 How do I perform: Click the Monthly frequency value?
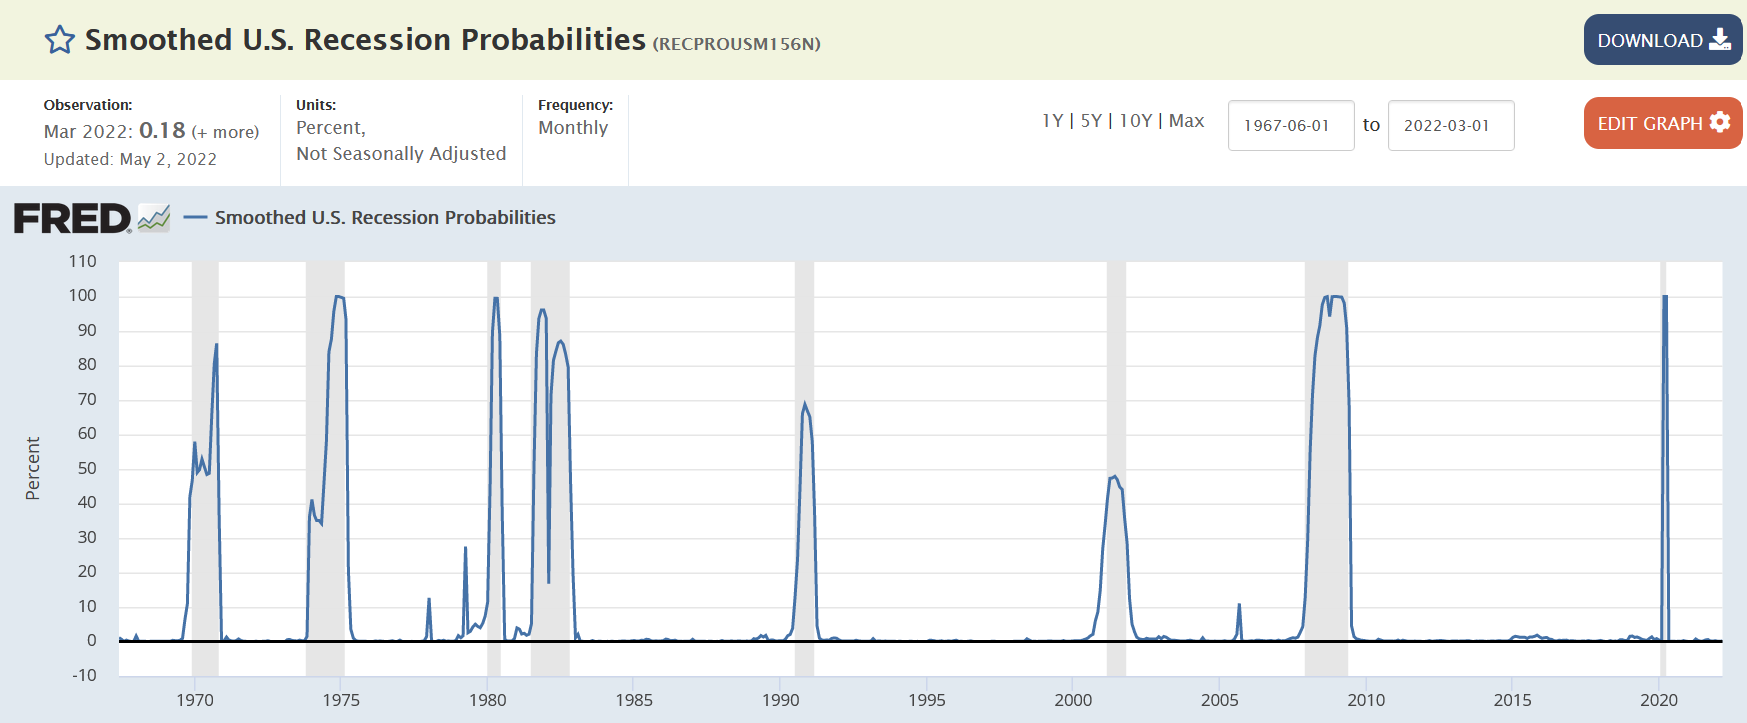tap(573, 128)
